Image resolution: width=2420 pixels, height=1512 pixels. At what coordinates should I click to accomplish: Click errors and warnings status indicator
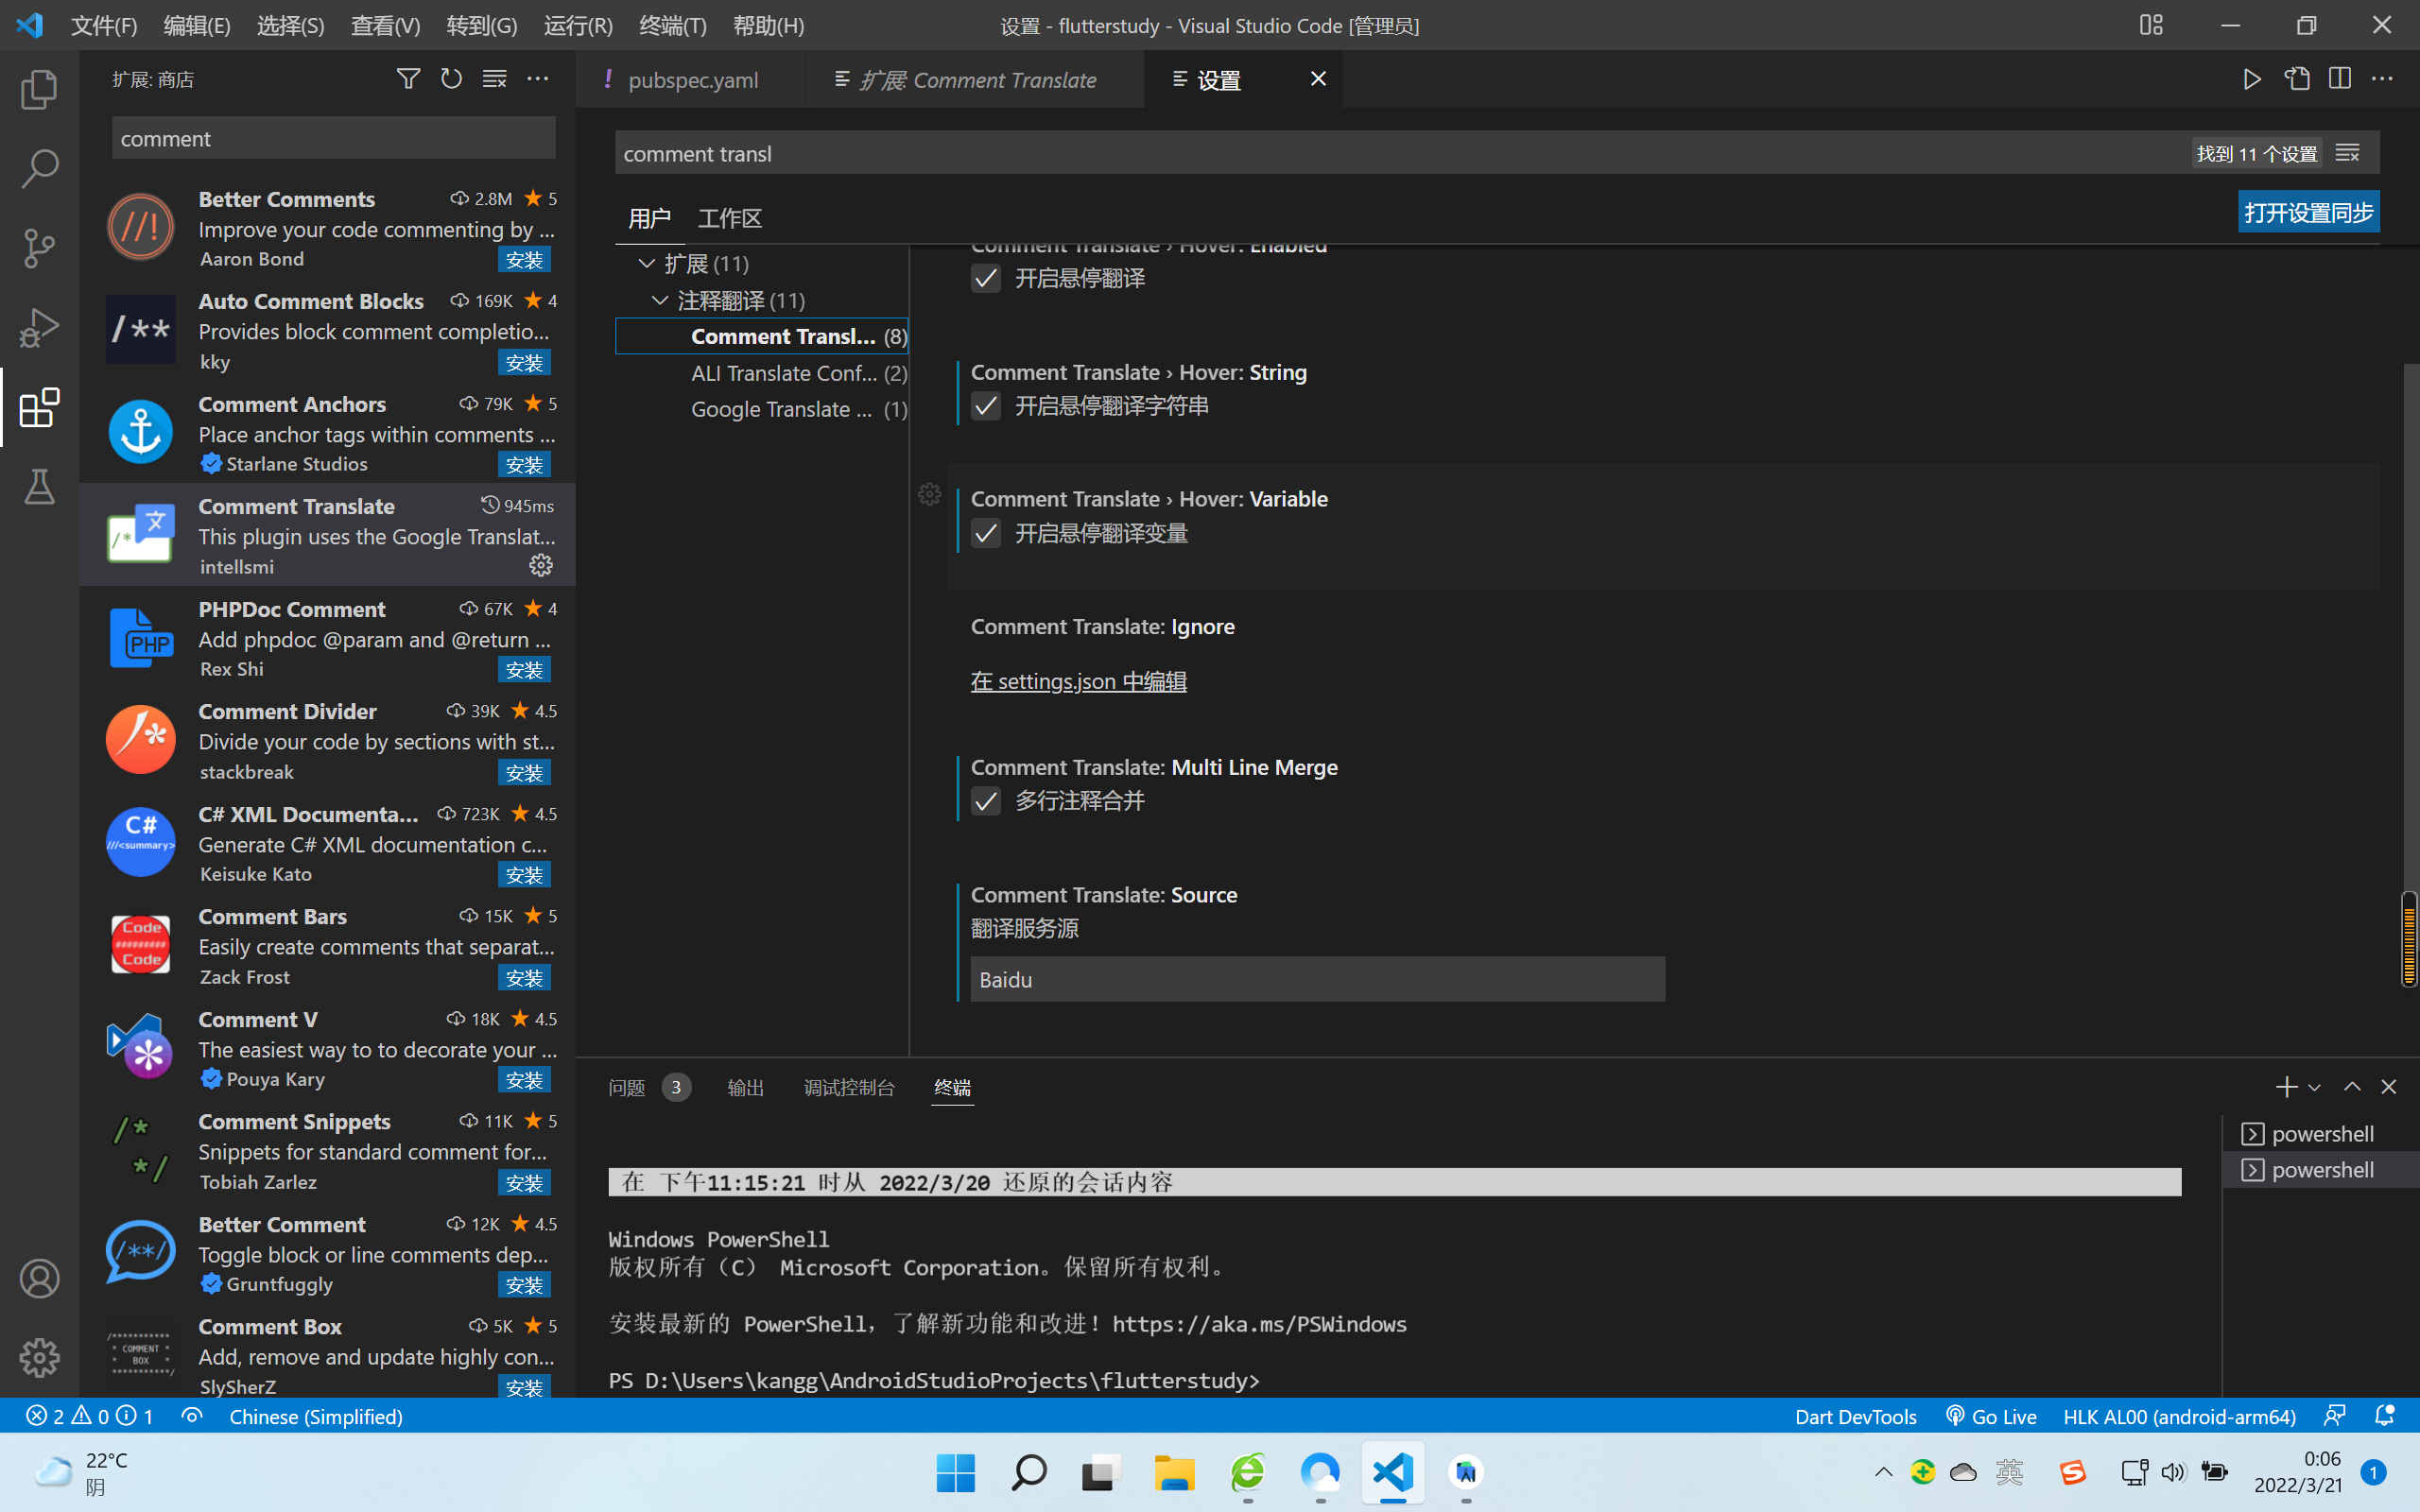pos(89,1416)
